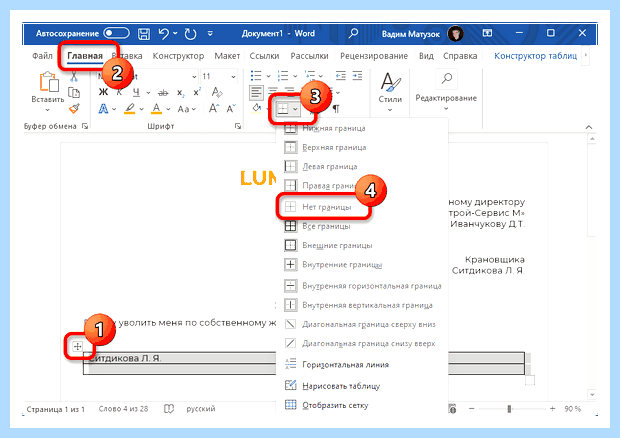The width and height of the screenshot is (620, 438).
Task: Click the text highlight color marker
Action: (130, 108)
